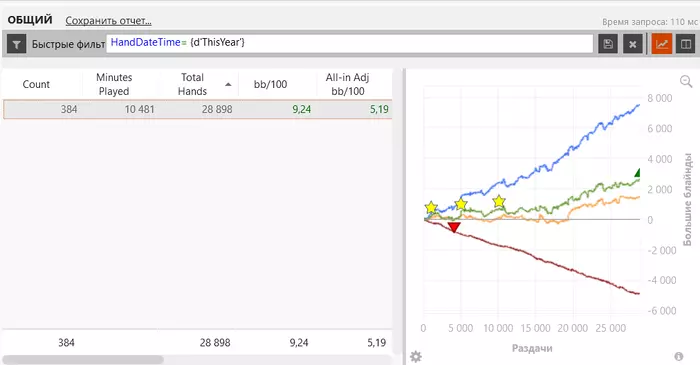
Task: Click the 'Быстрые фильт' label
Action: pyautogui.click(x=68, y=44)
